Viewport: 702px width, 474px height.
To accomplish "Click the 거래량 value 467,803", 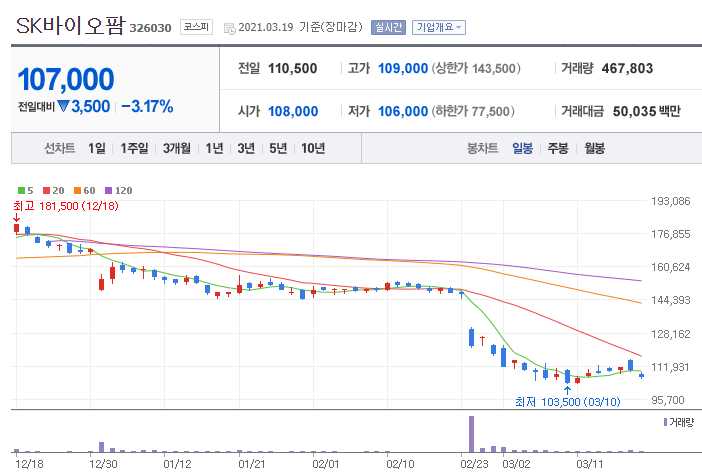I will click(x=627, y=68).
